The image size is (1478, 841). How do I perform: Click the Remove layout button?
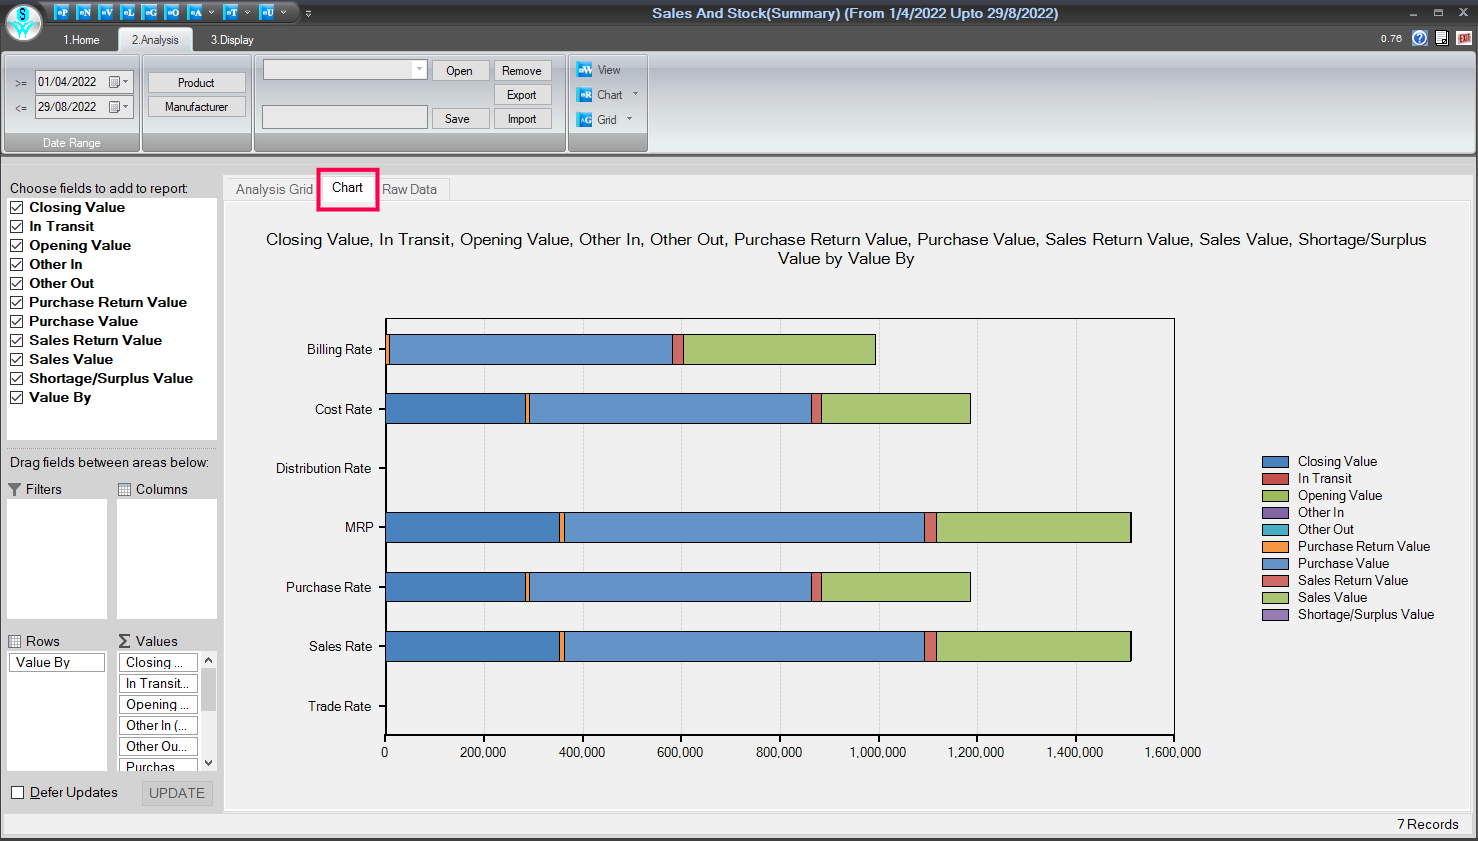pyautogui.click(x=522, y=71)
